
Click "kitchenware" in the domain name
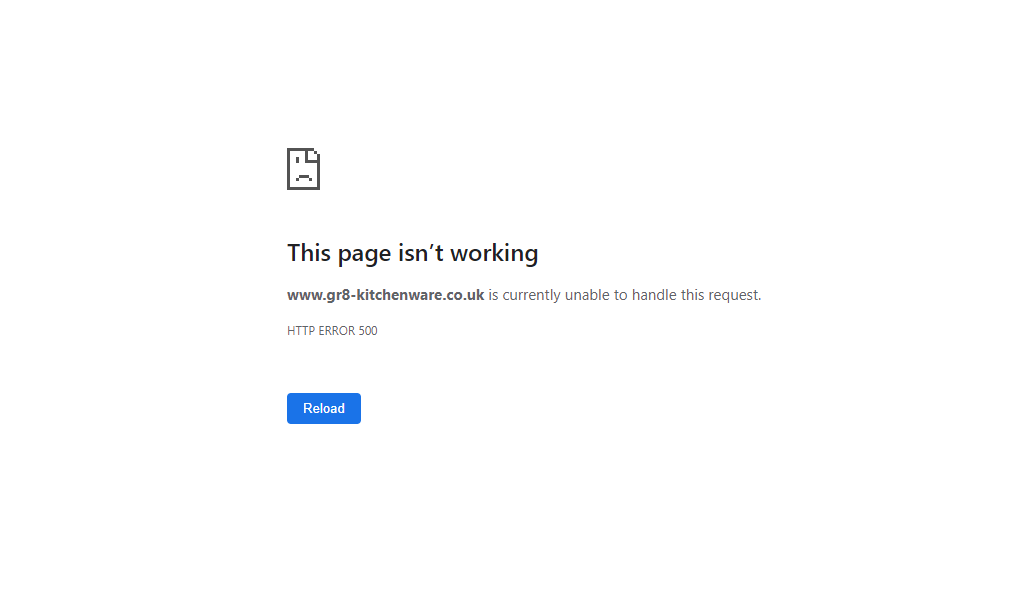399,295
